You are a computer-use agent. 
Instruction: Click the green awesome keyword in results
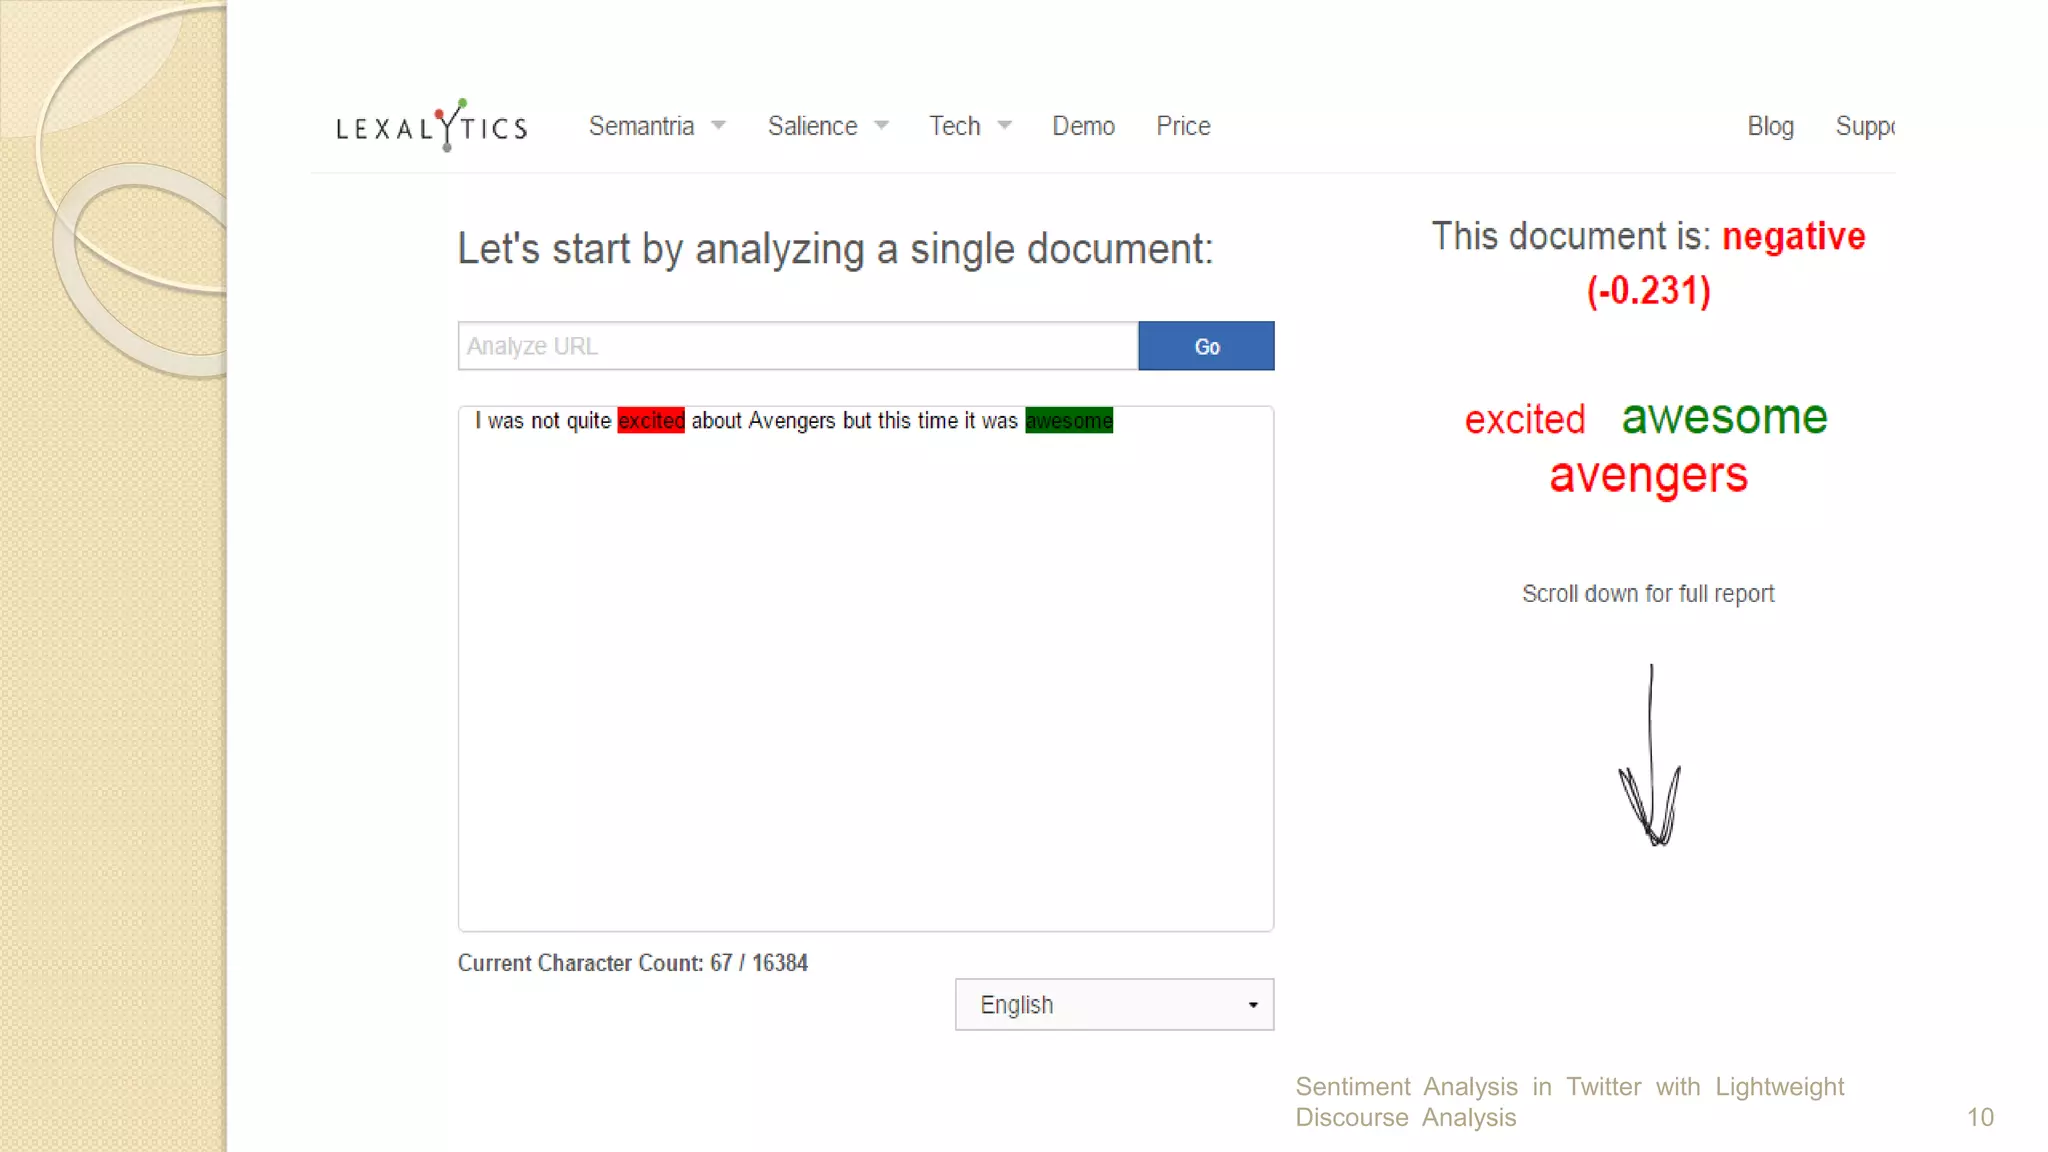coord(1724,417)
